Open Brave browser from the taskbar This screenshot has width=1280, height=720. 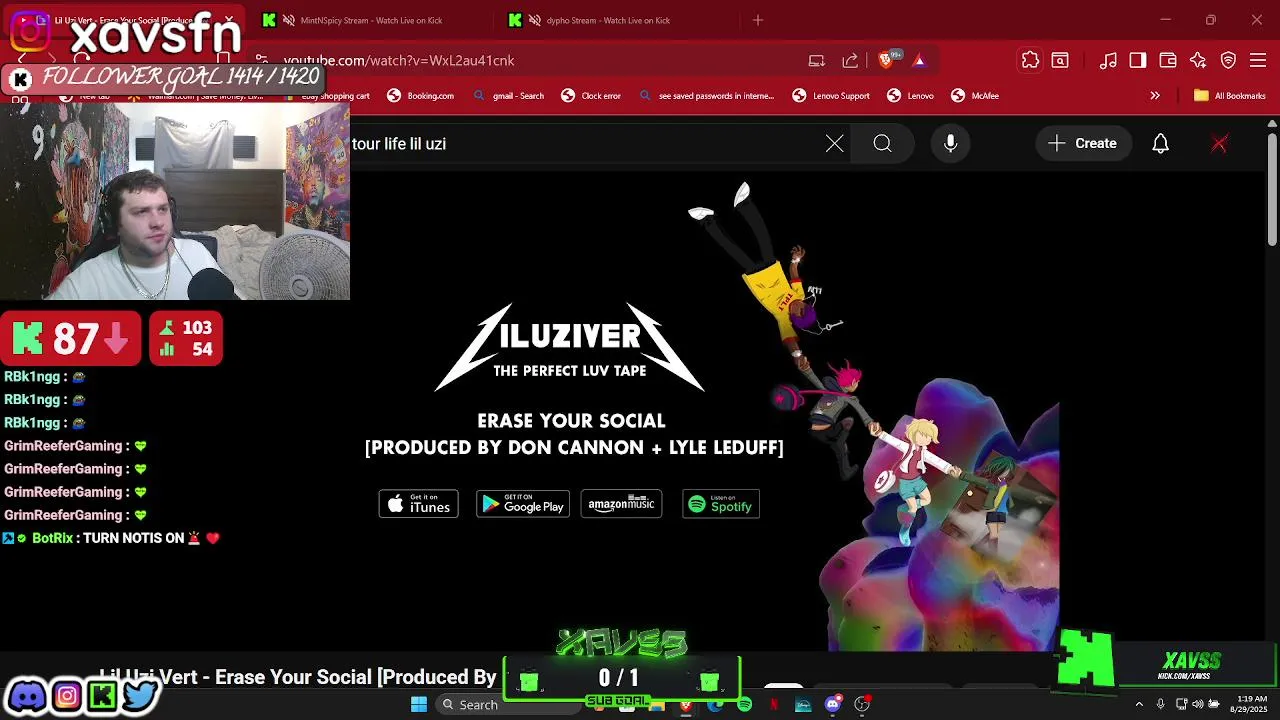[x=686, y=705]
